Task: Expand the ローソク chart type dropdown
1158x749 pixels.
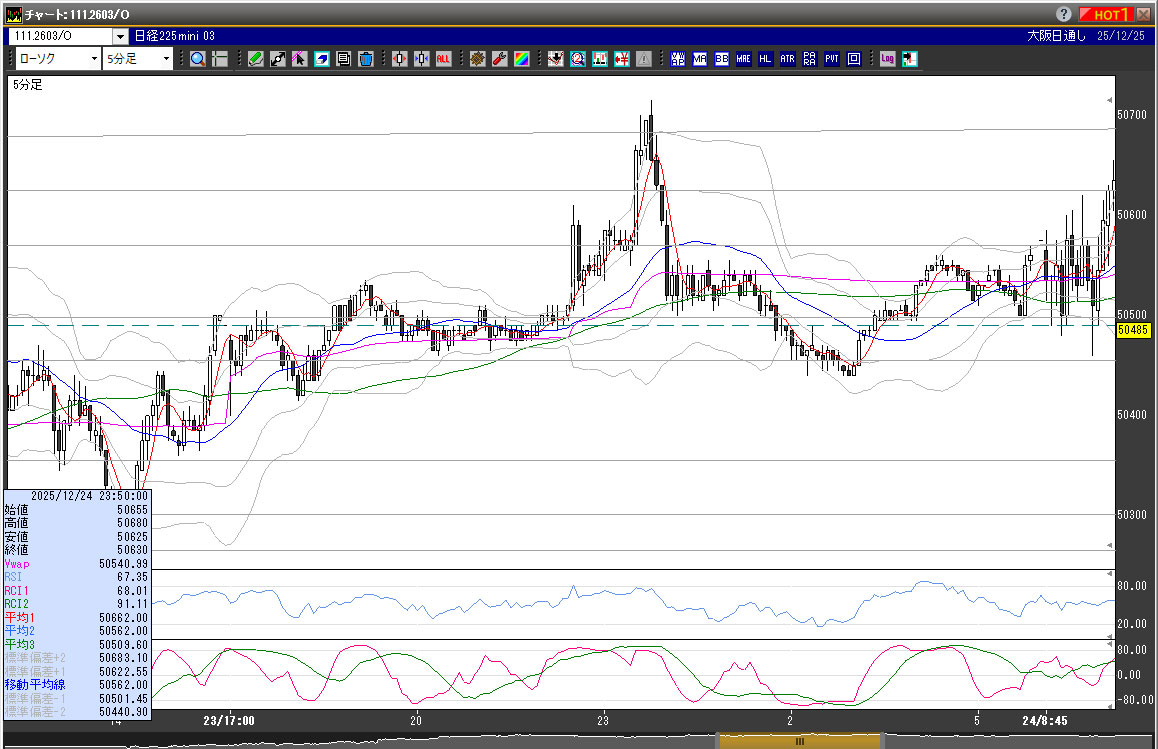Action: click(94, 59)
